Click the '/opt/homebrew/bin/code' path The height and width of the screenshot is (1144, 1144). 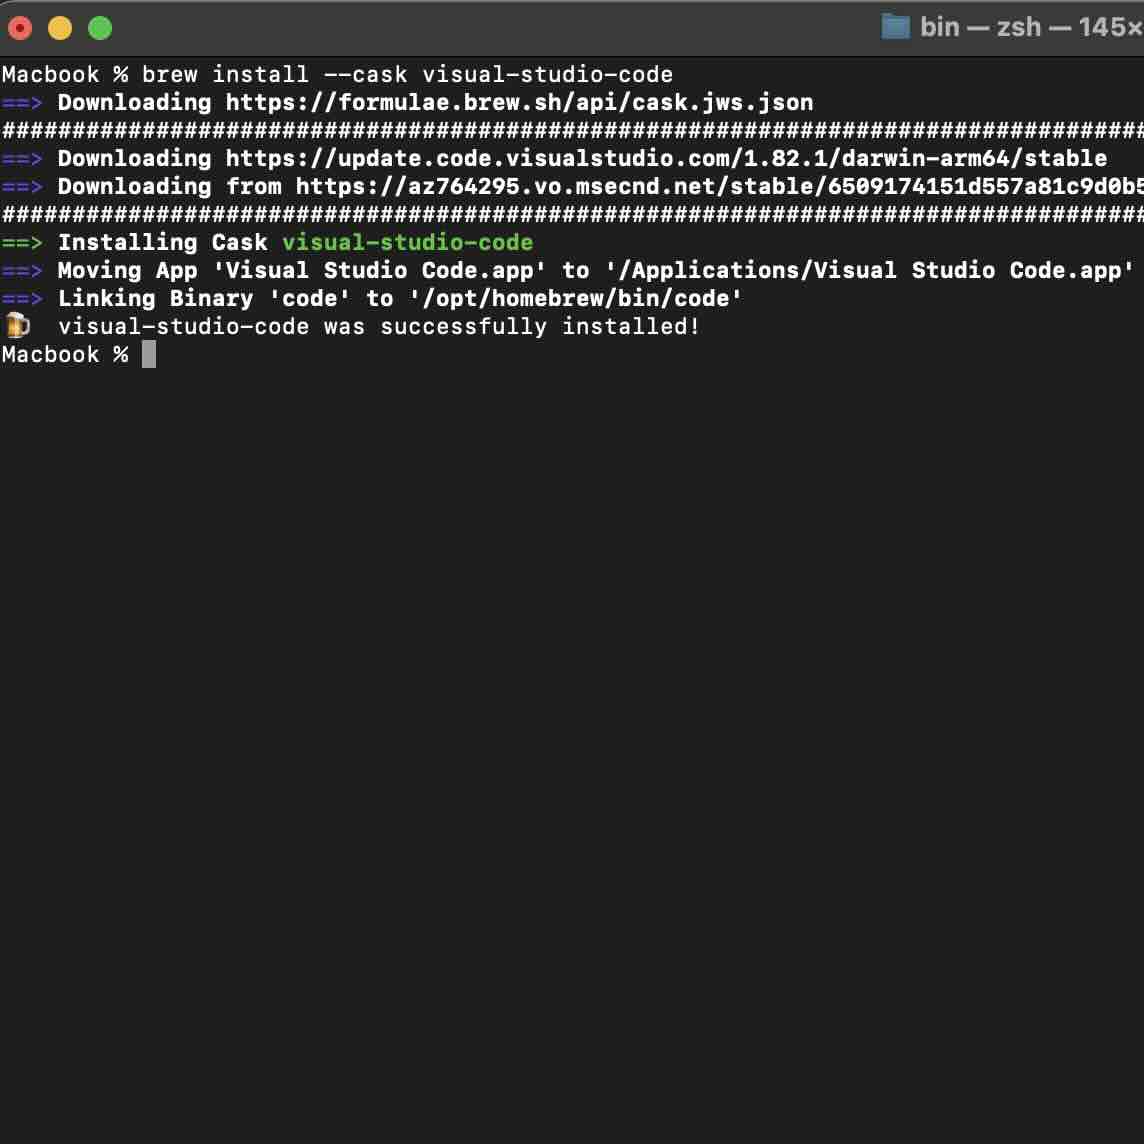576,298
